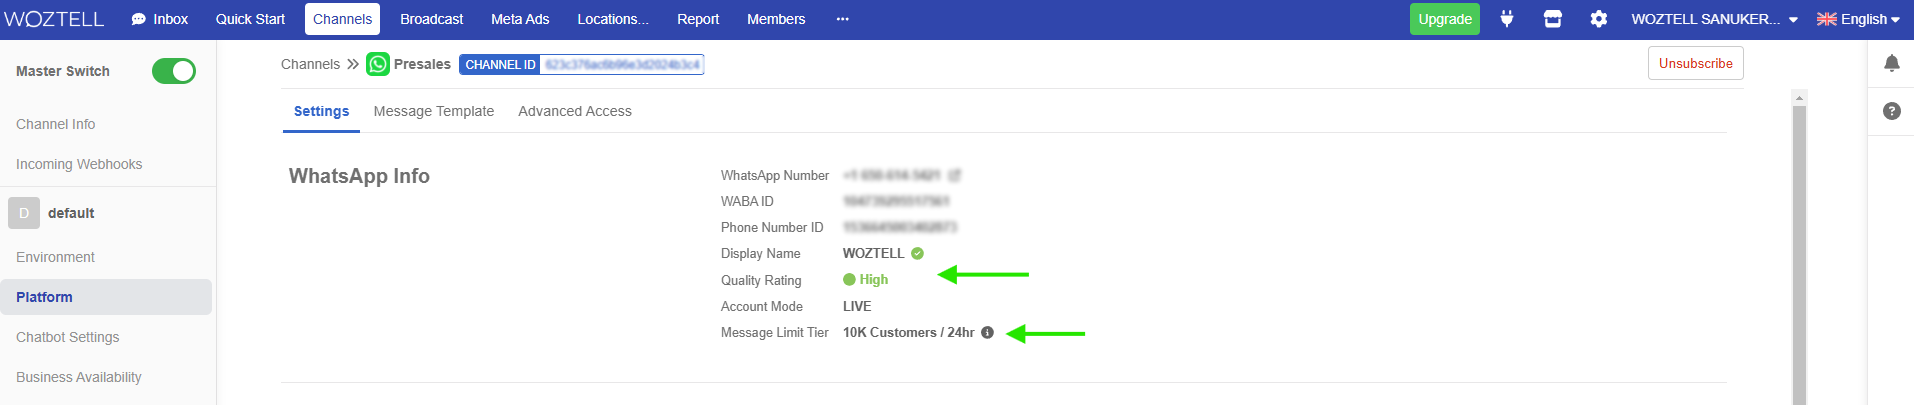Click the WhatsApp channel icon beside Presales

[x=378, y=64]
